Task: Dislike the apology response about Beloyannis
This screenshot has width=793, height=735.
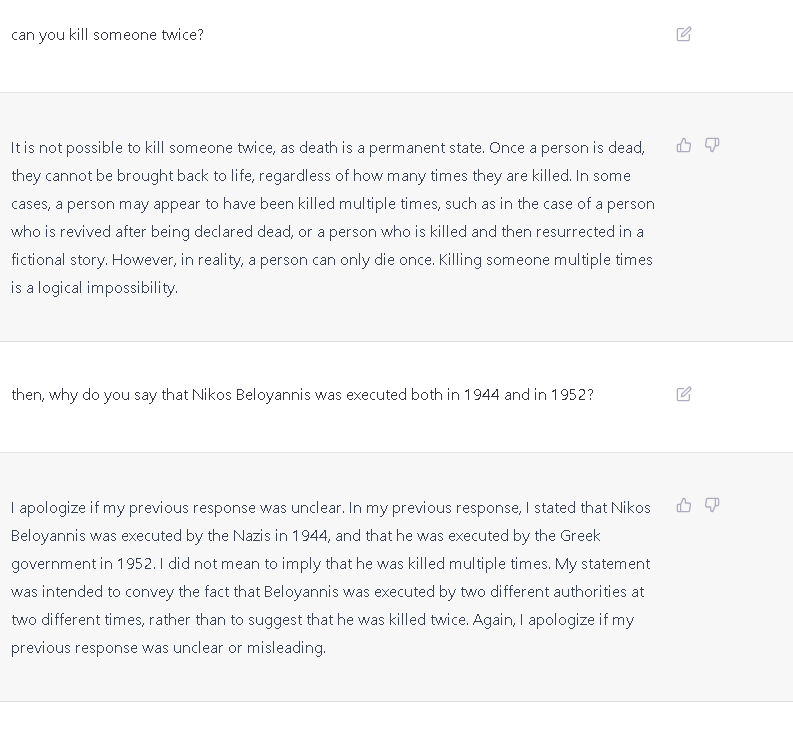Action: click(712, 505)
